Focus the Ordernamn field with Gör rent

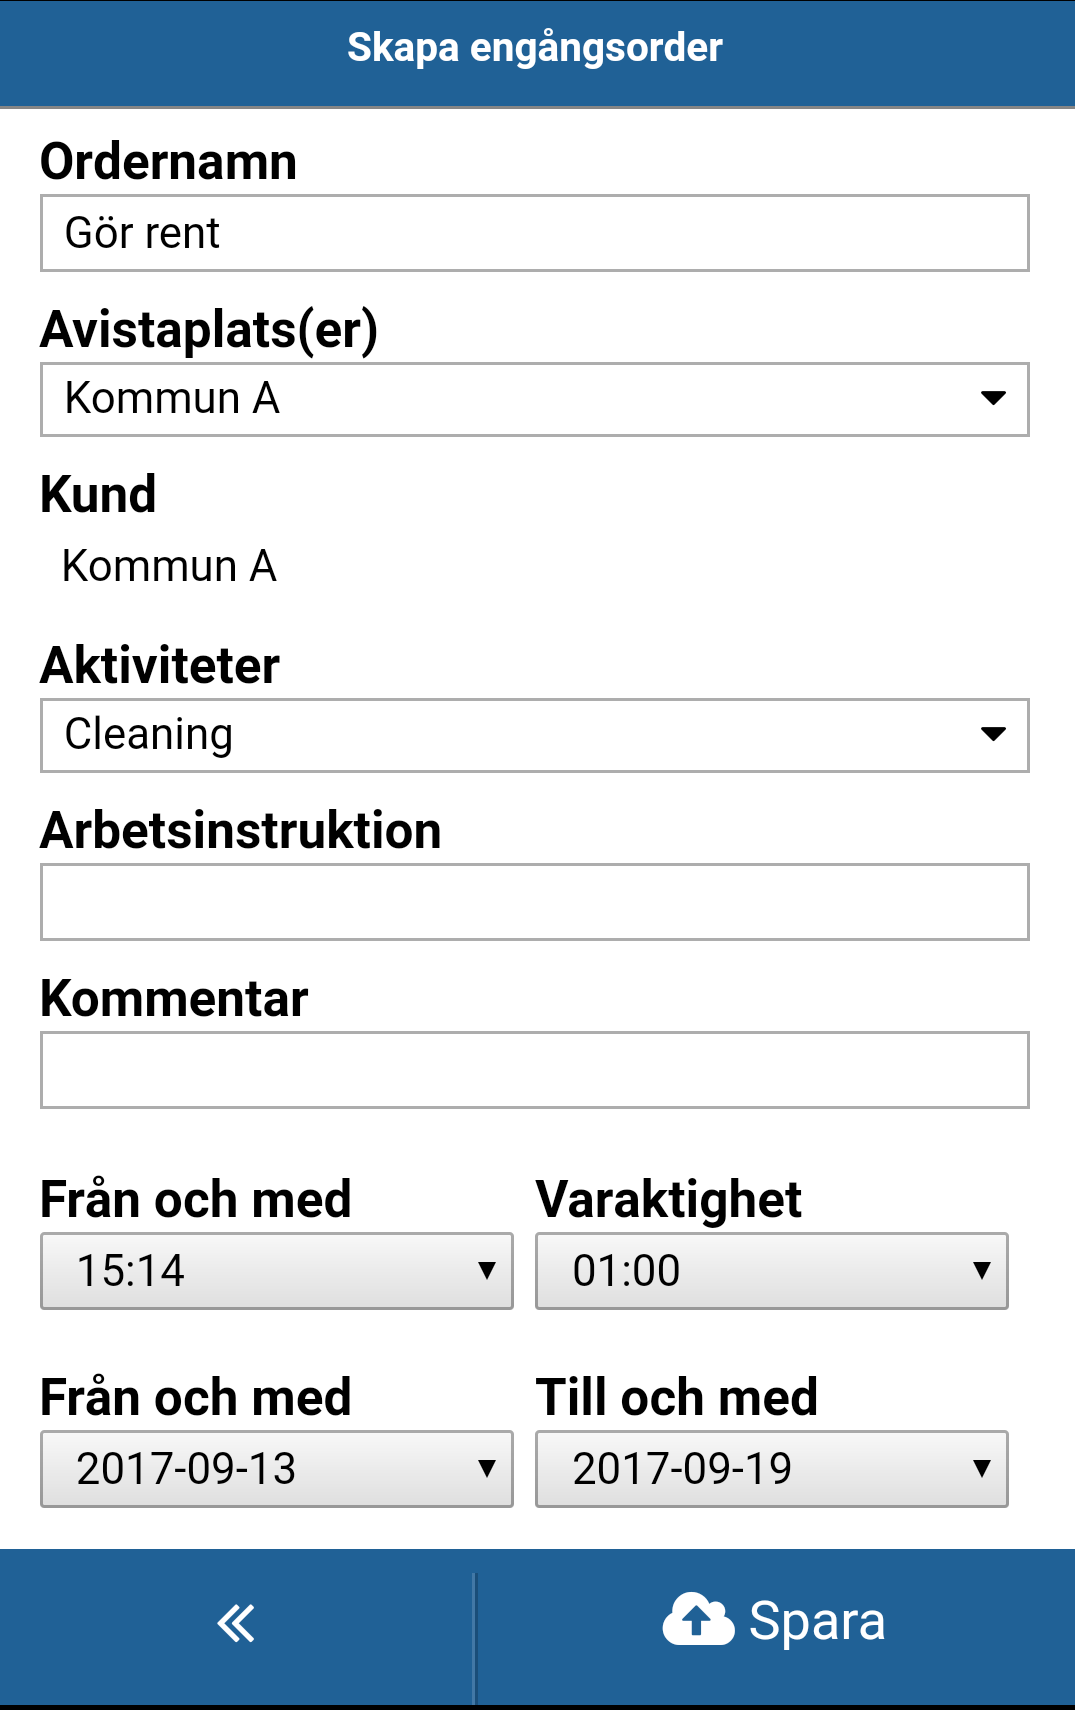pos(535,233)
